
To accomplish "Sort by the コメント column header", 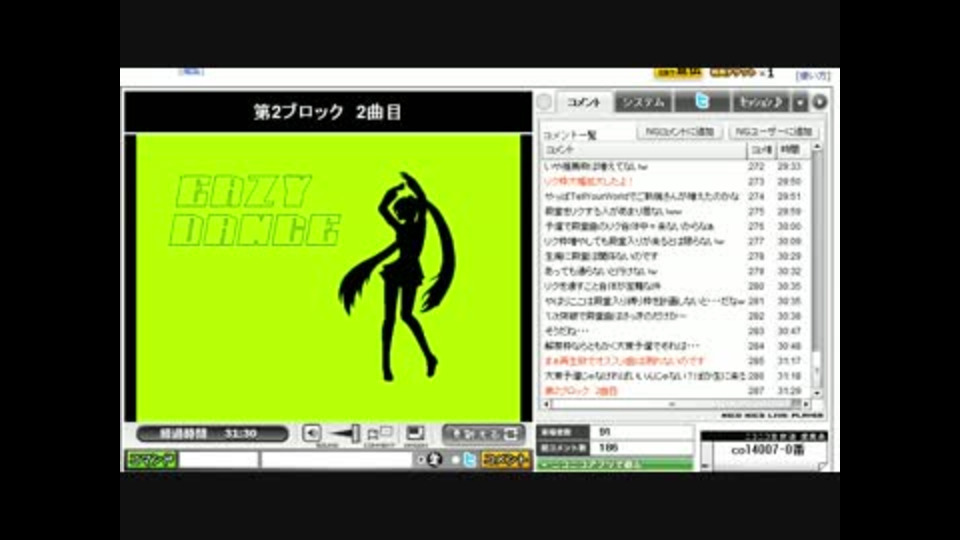I will (x=643, y=150).
